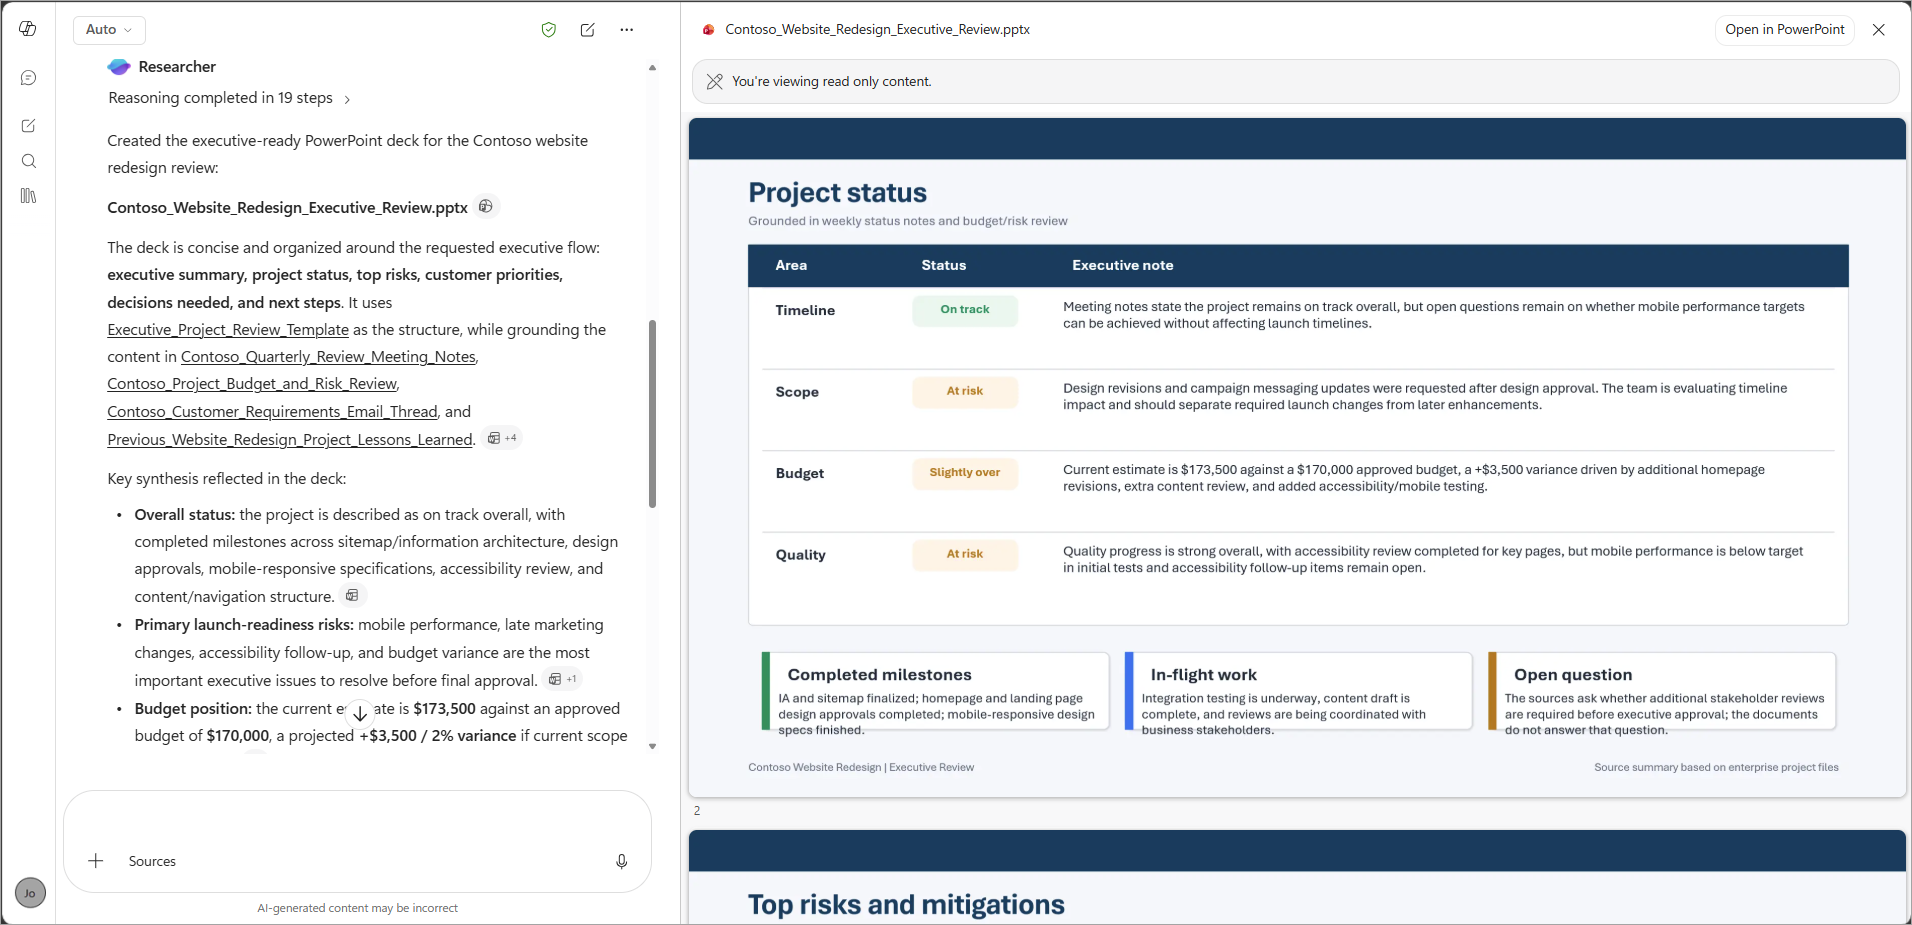Click the In-flight work card
The width and height of the screenshot is (1912, 925).
coord(1299,692)
